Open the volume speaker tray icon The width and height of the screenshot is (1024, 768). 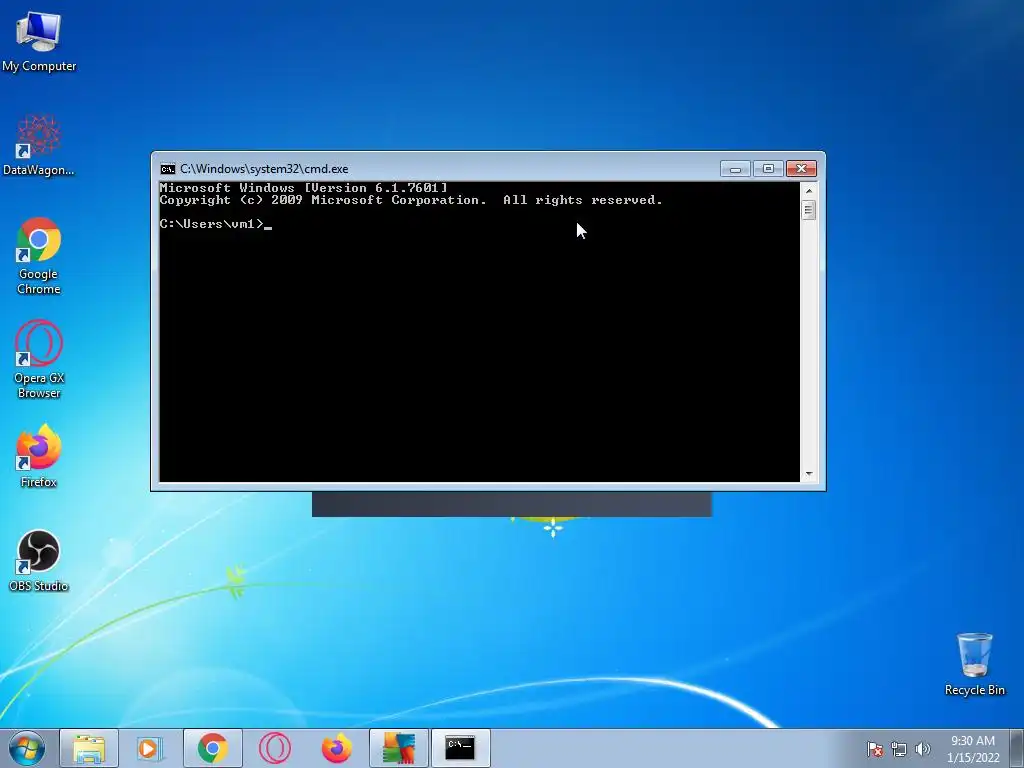(x=923, y=749)
